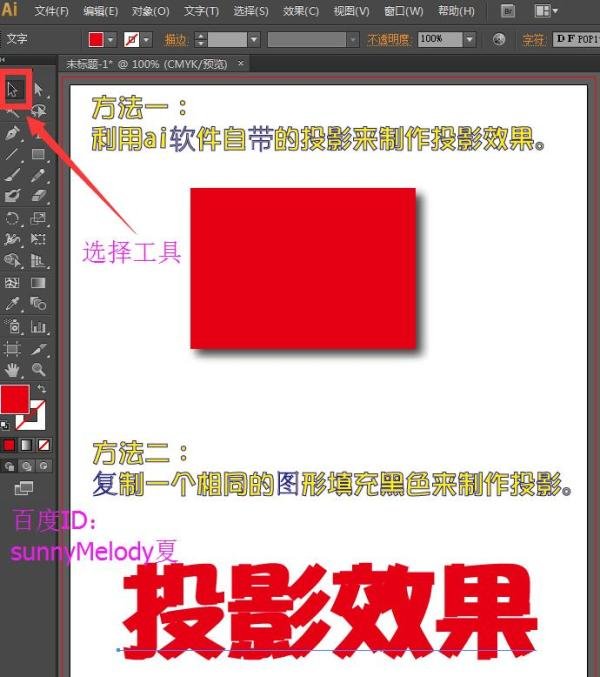Select the Line Segment tool

click(x=13, y=154)
